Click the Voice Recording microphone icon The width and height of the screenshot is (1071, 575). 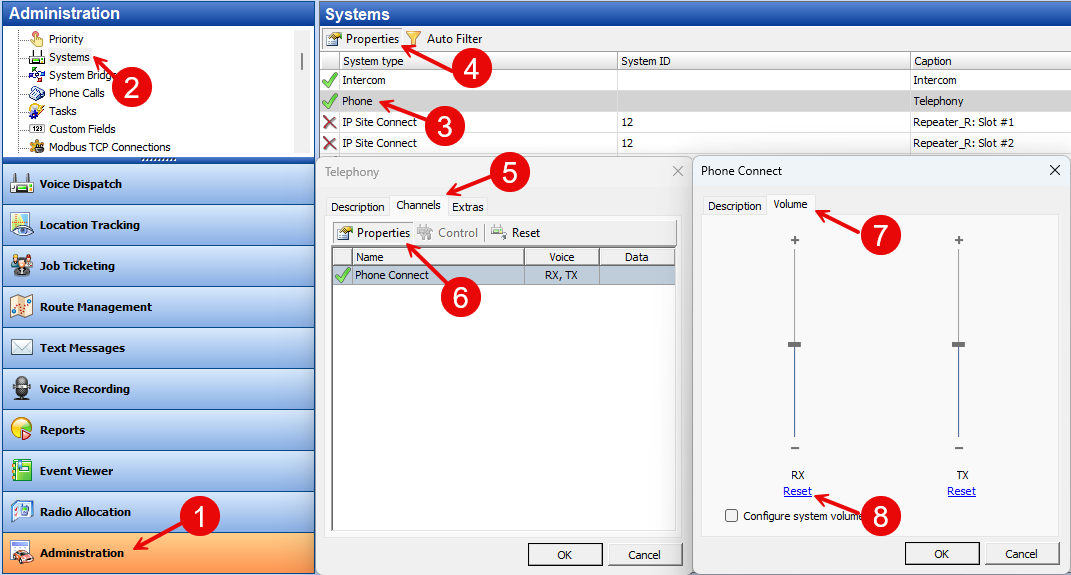(22, 389)
